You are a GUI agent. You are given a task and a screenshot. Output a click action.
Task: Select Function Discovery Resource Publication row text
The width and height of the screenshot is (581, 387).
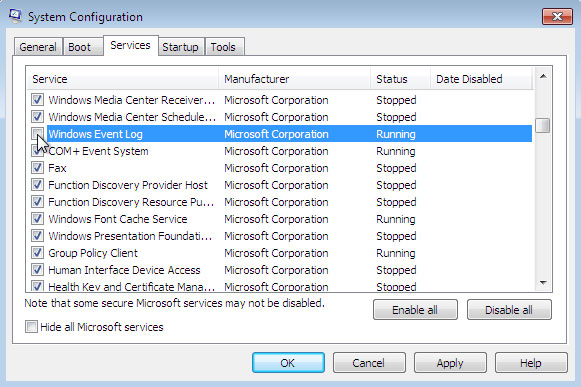click(x=131, y=202)
